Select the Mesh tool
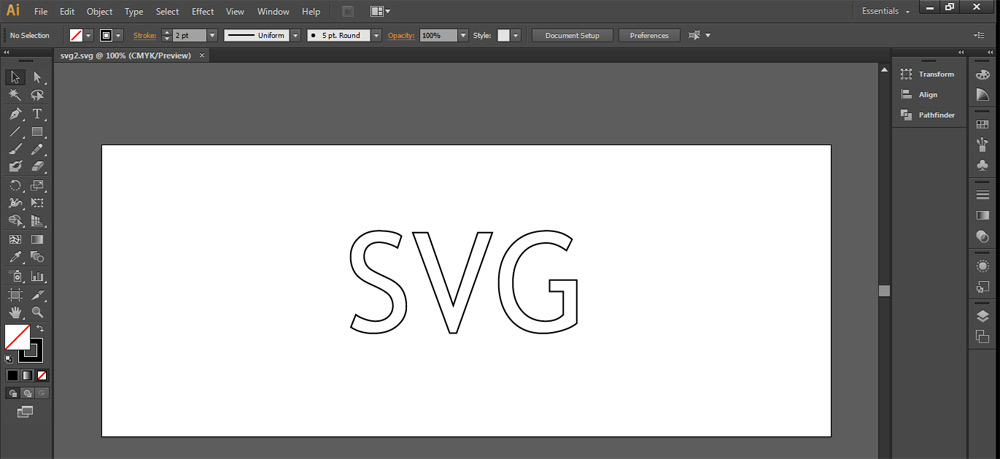The width and height of the screenshot is (1000, 459). coord(16,240)
